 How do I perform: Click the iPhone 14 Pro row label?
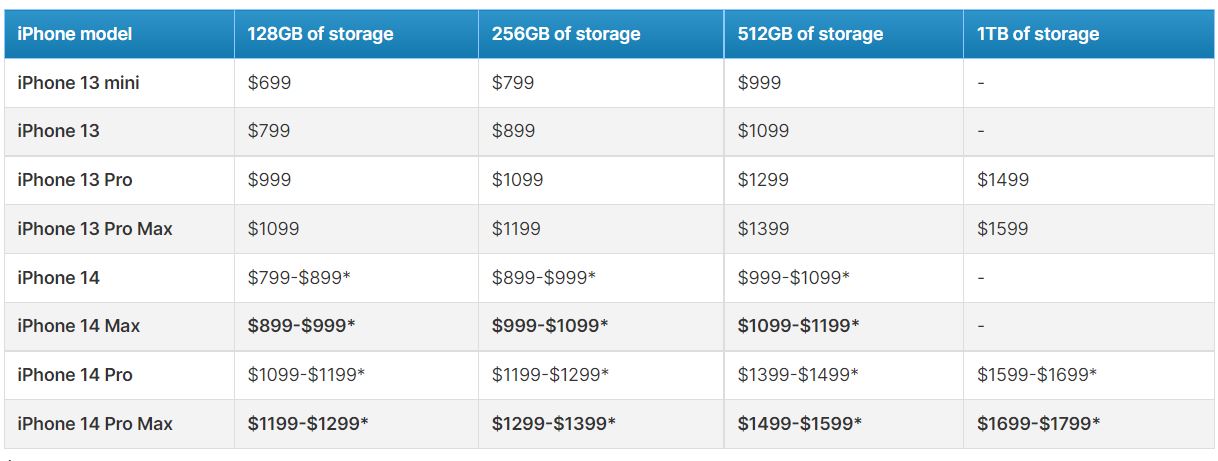tap(75, 375)
